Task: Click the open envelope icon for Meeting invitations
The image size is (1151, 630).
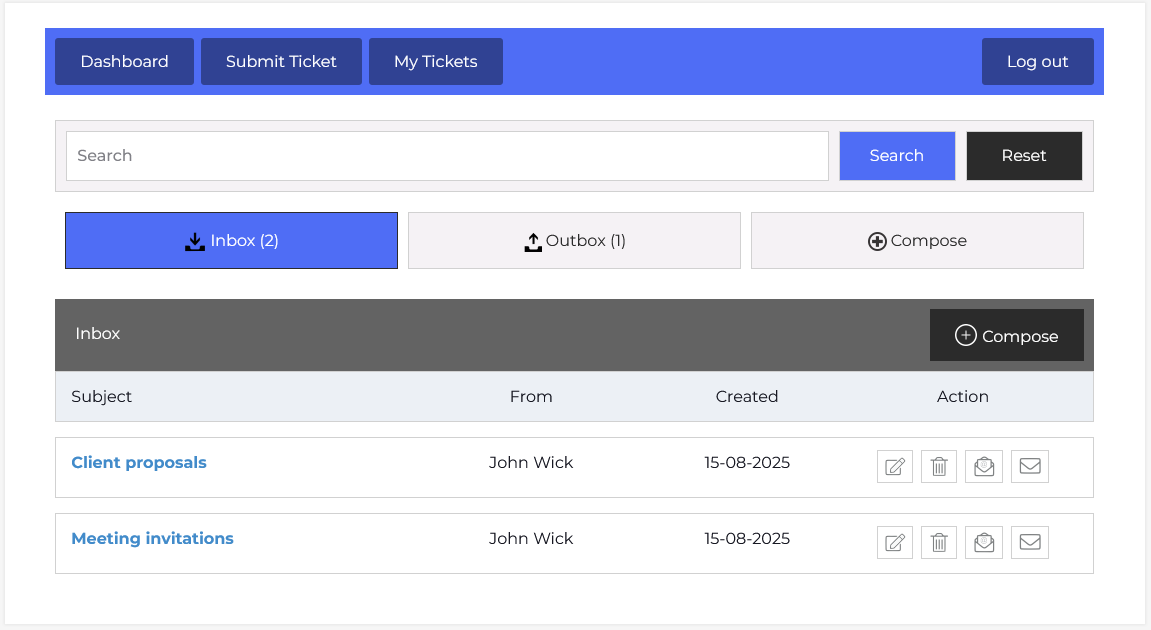Action: click(x=984, y=542)
